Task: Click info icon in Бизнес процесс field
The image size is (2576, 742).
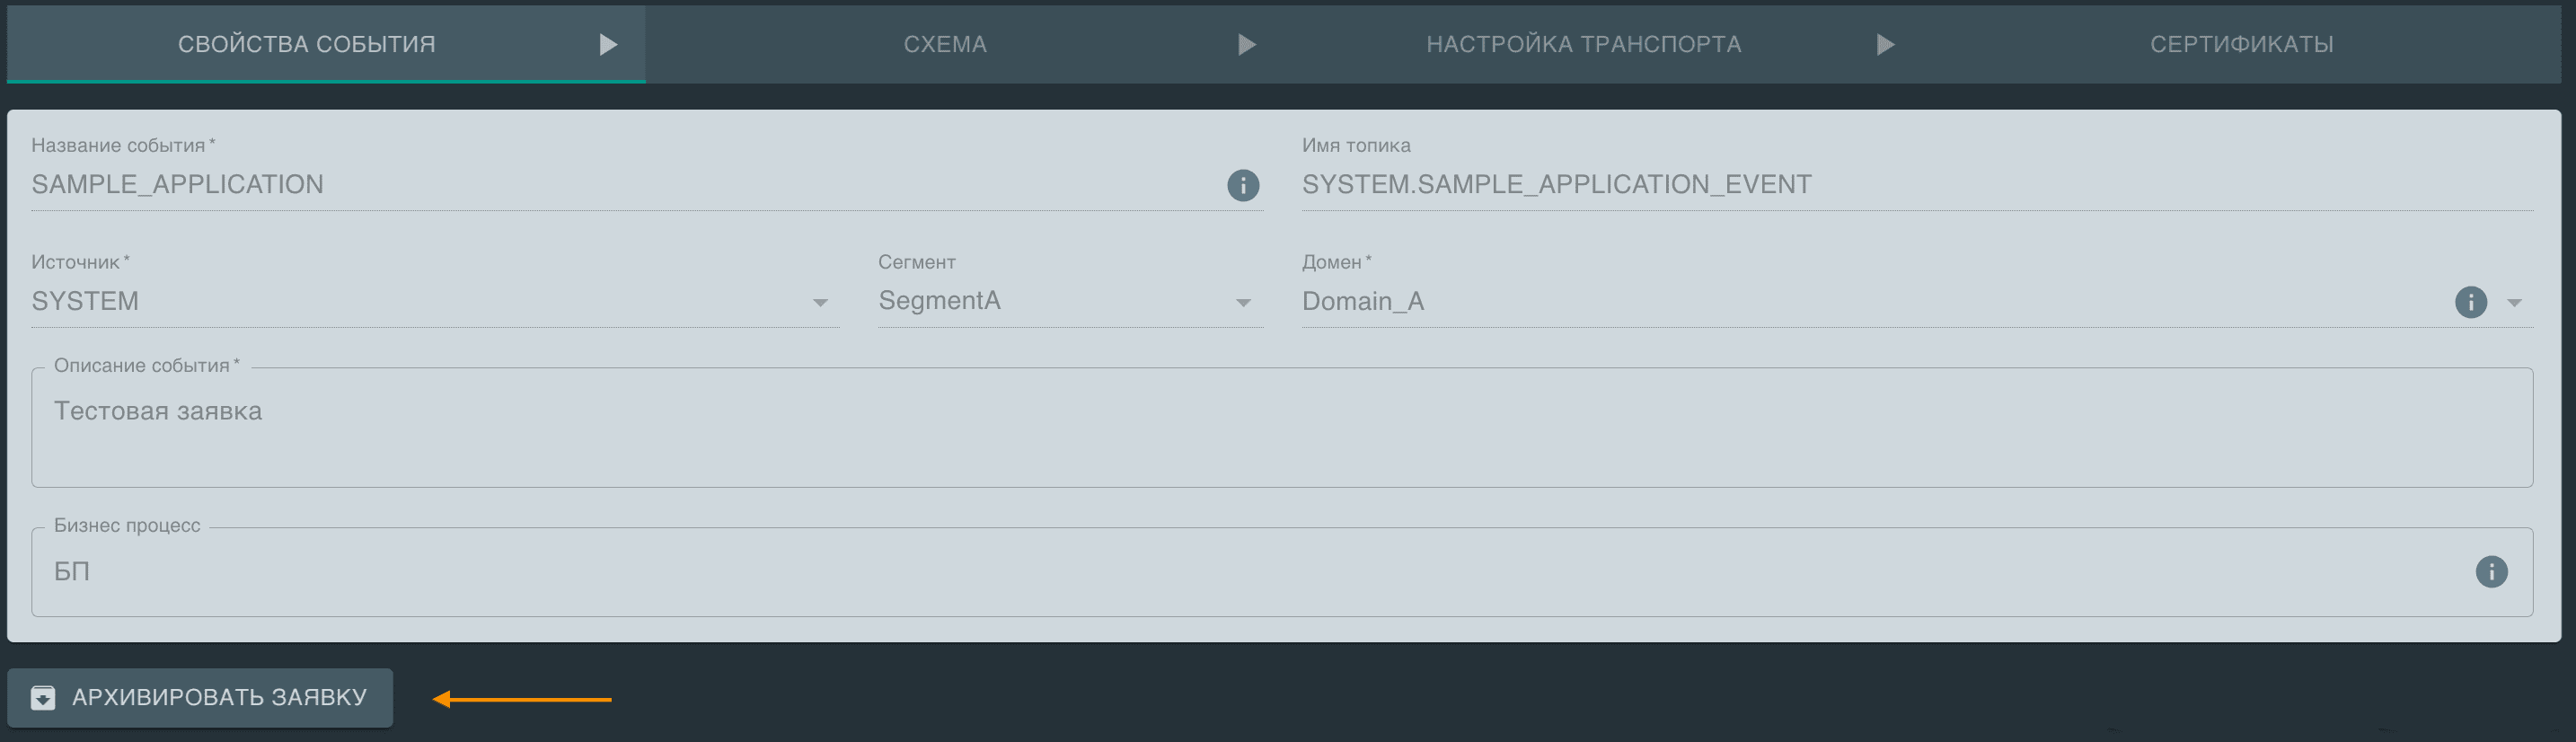Action: pos(2490,572)
